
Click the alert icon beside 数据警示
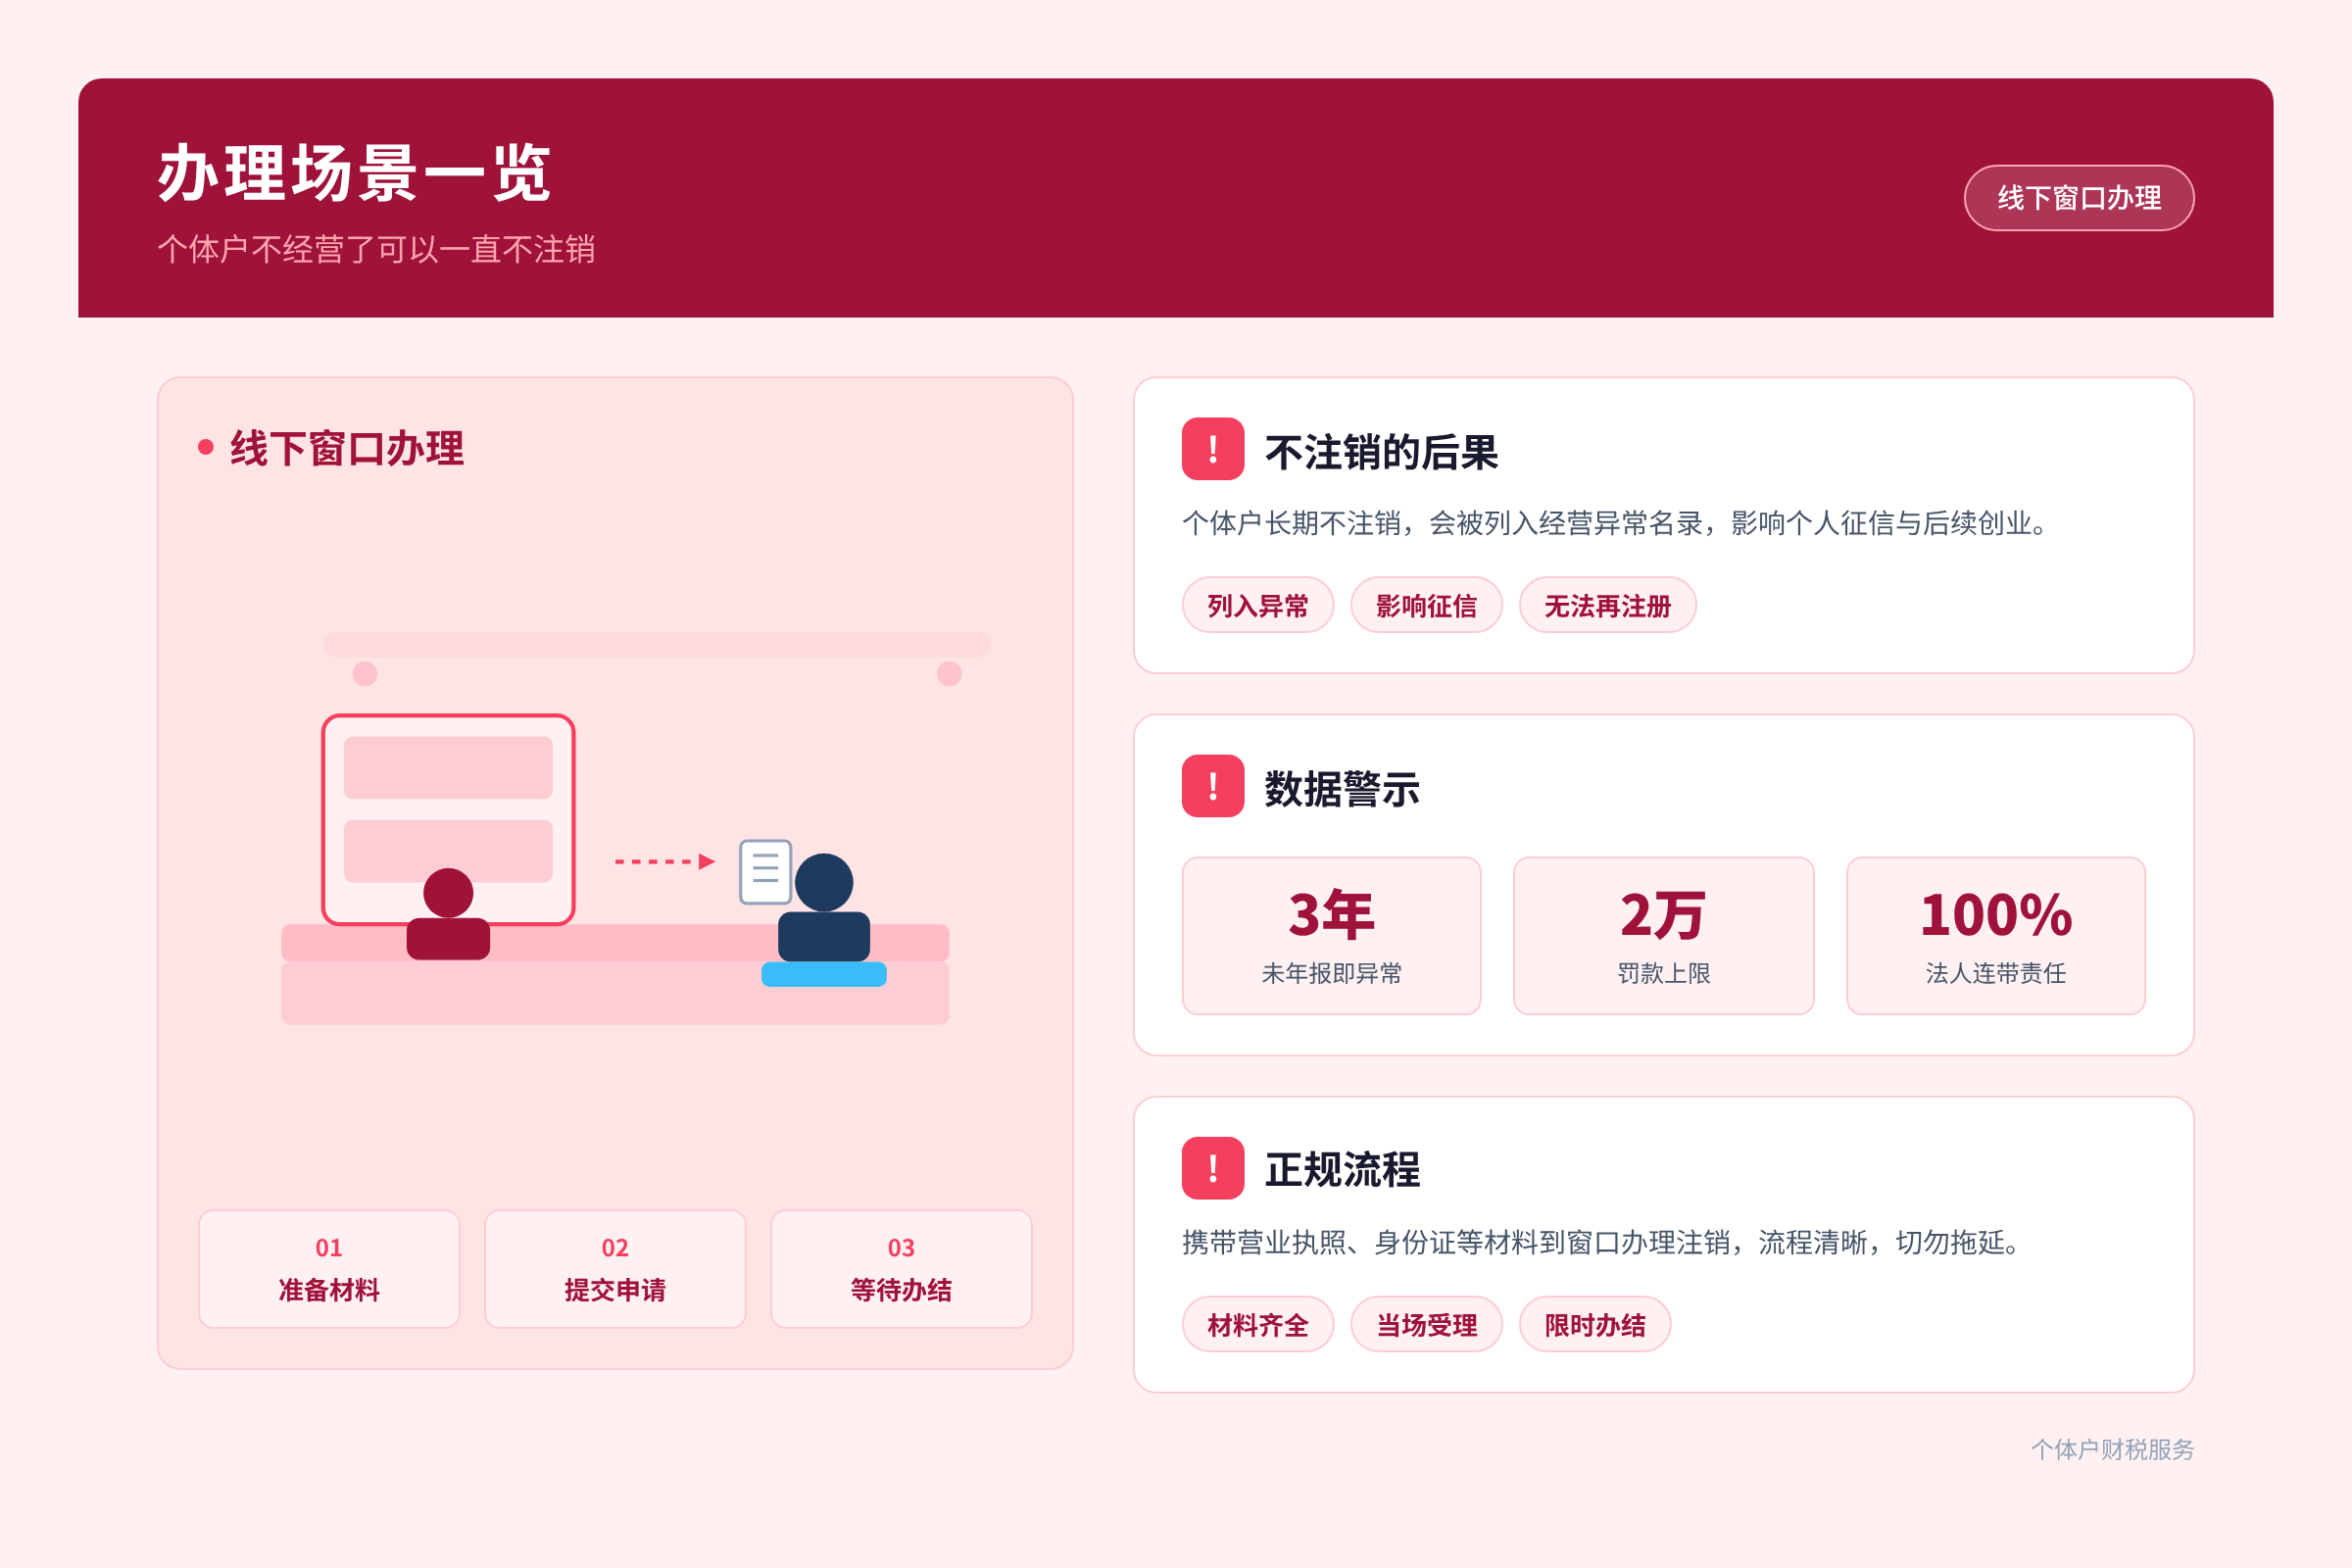(1213, 786)
